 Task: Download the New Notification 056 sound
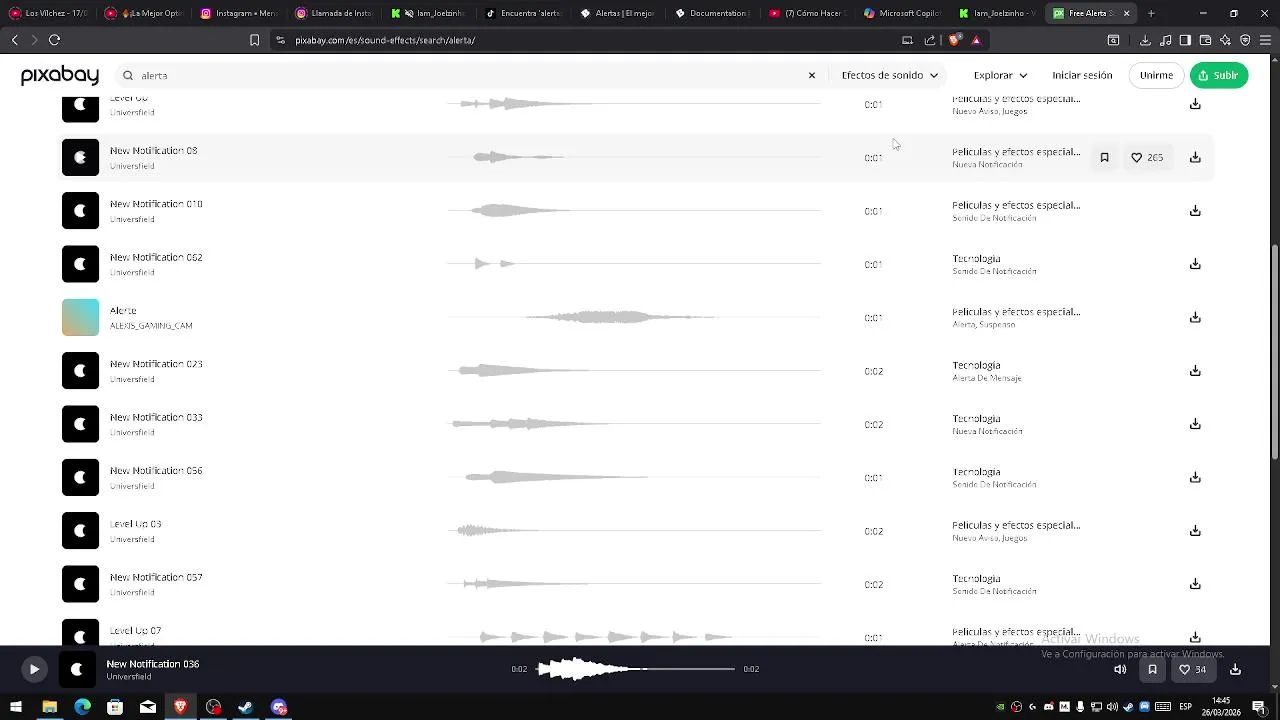(1195, 477)
